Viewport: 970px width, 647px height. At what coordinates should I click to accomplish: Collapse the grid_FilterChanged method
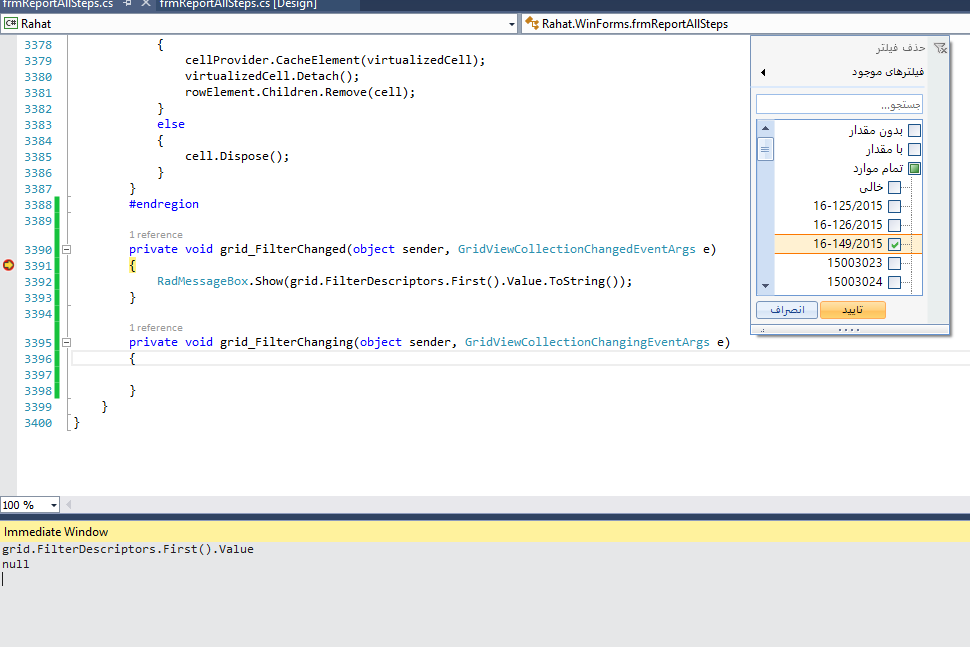click(x=67, y=250)
